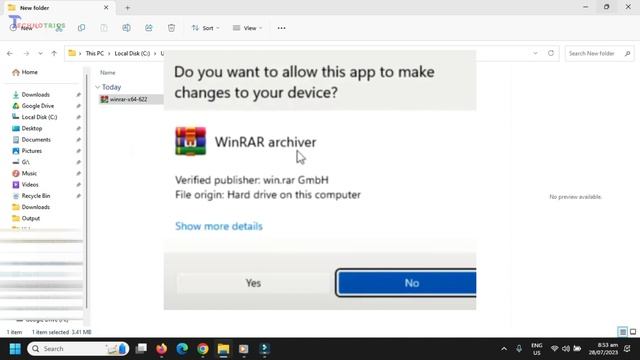
Task: Click the Paste icon in Explorer toolbar
Action: tap(104, 28)
